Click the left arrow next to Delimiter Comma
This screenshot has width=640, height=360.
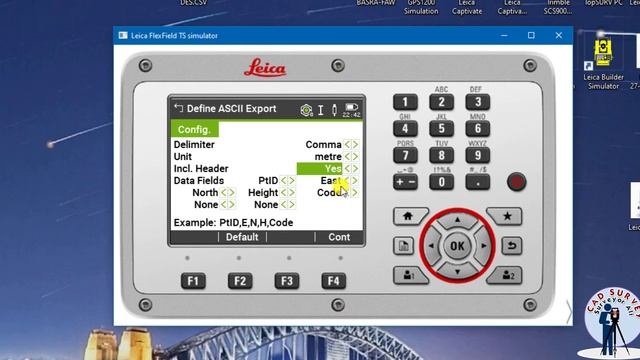pyautogui.click(x=347, y=144)
